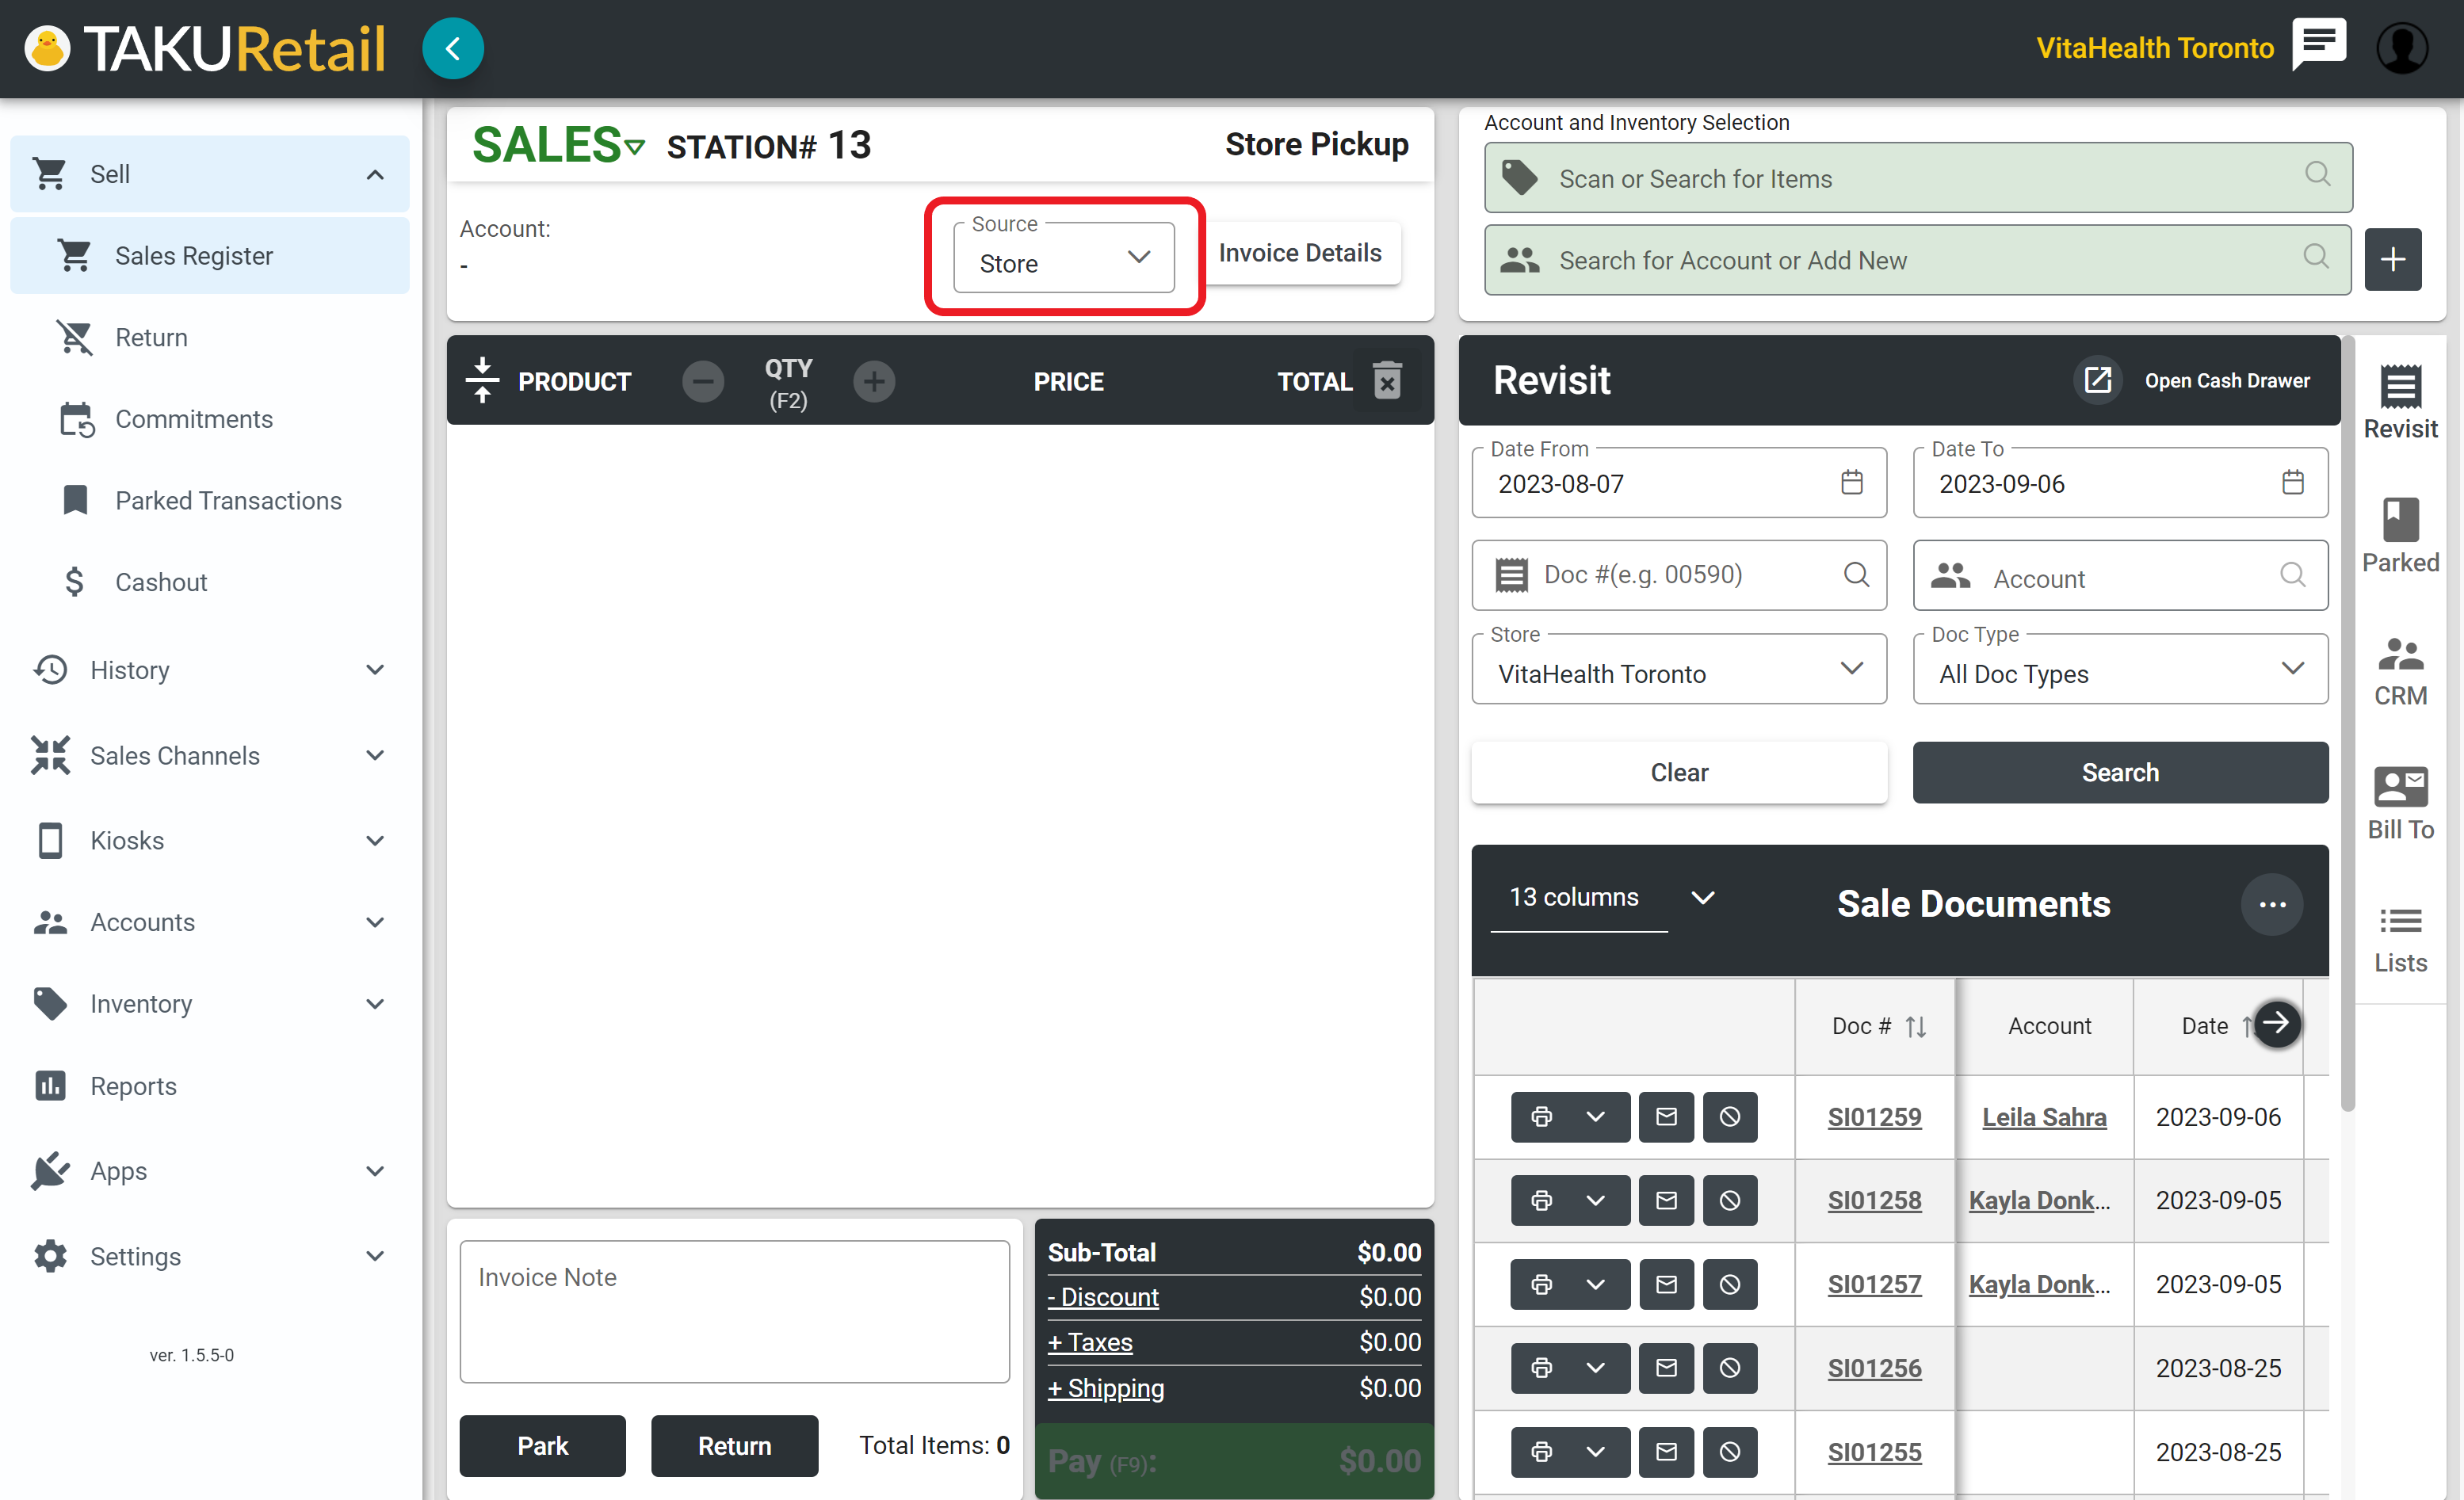Open Parked Transactions in the sidebar
Screen dimensions: 2464x1500
(x=228, y=500)
